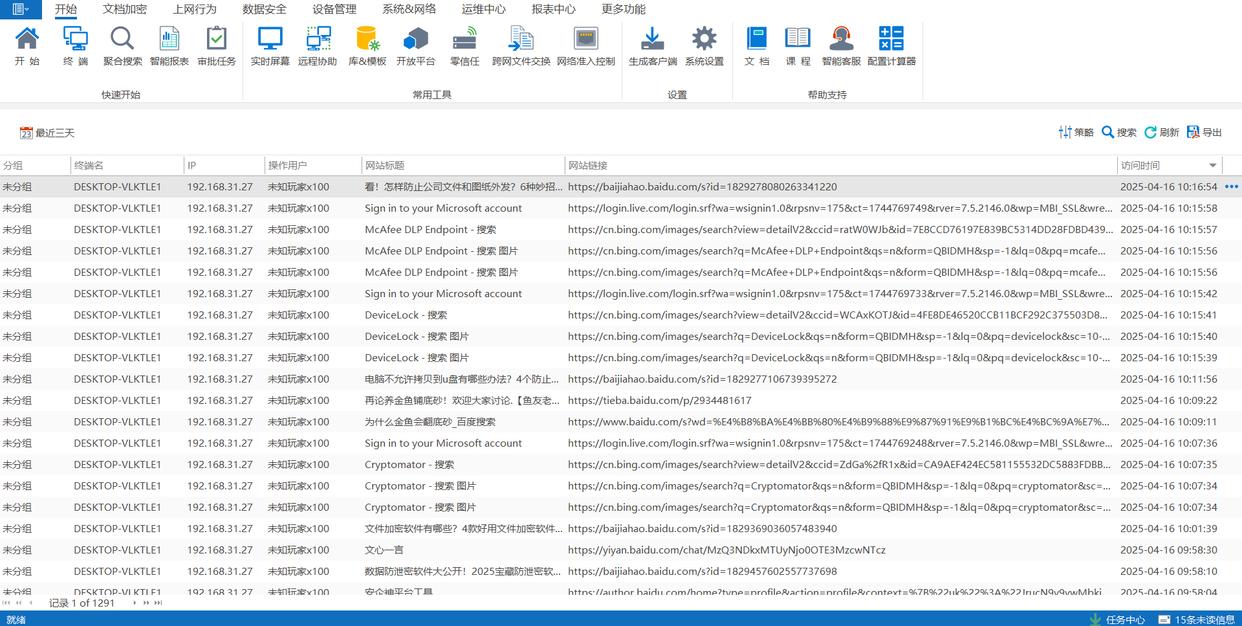Click the 系统设置 gear icon
Screen dimensions: 1242x626
[x=704, y=46]
